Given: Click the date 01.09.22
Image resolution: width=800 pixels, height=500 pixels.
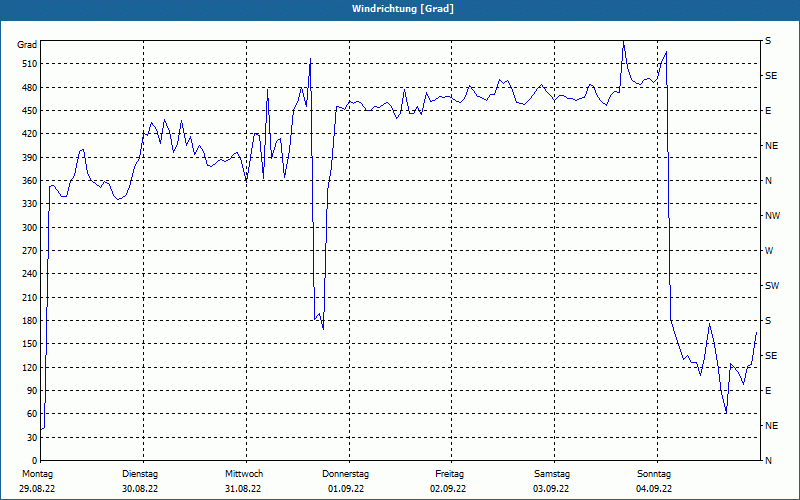Looking at the screenshot, I should [x=346, y=489].
